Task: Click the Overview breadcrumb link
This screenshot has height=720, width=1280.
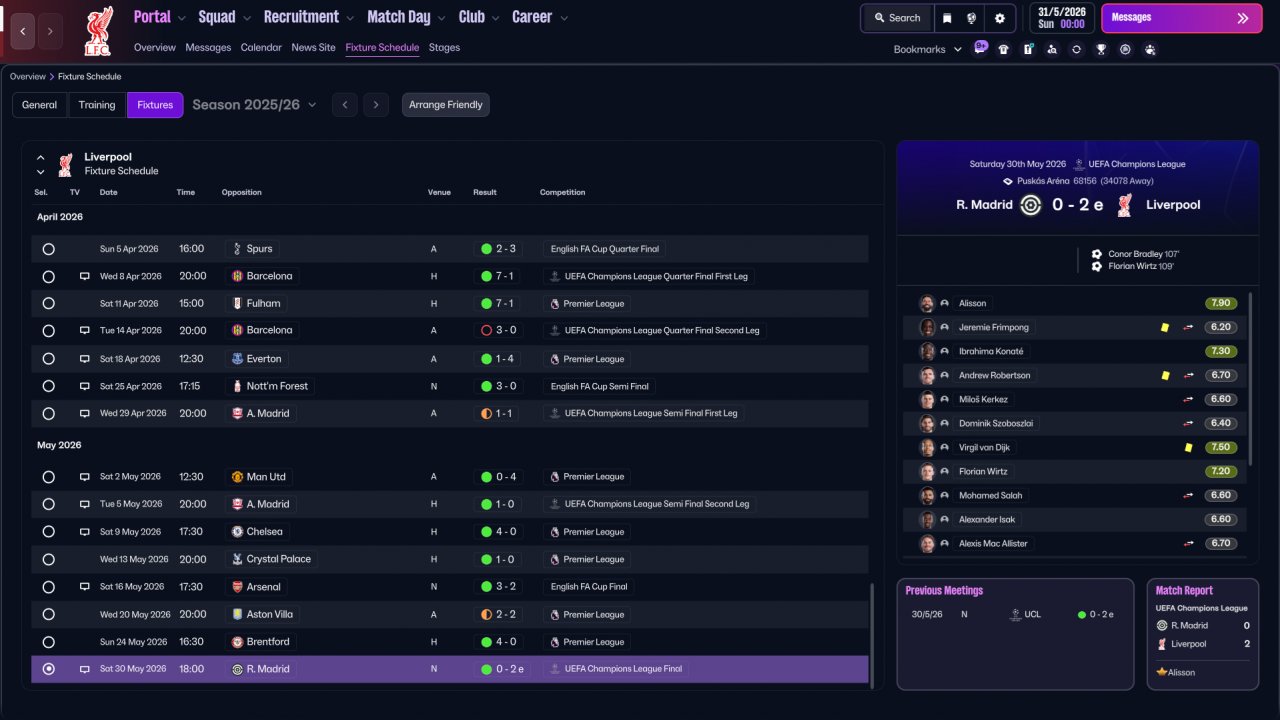Action: tap(28, 77)
